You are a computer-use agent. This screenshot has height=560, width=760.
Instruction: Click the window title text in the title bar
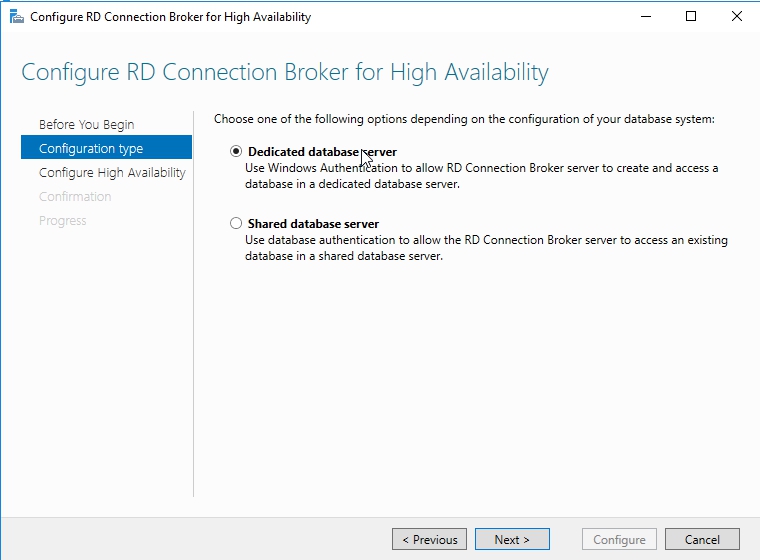(x=171, y=17)
